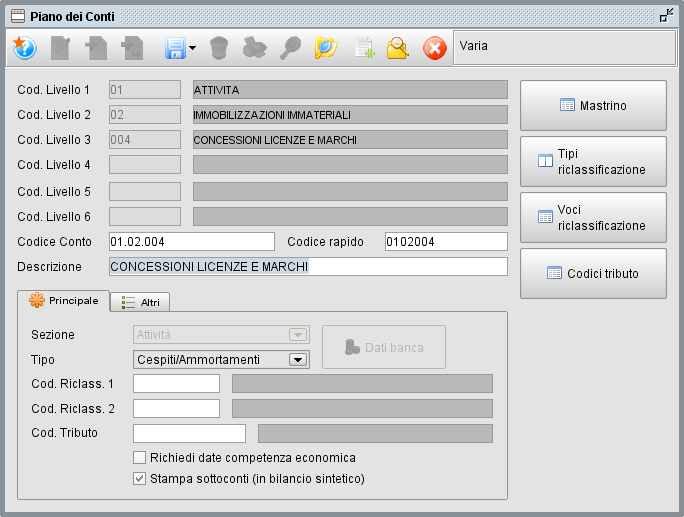Click the Cod. Riclass. 2 input field
The height and width of the screenshot is (517, 684).
click(x=176, y=409)
